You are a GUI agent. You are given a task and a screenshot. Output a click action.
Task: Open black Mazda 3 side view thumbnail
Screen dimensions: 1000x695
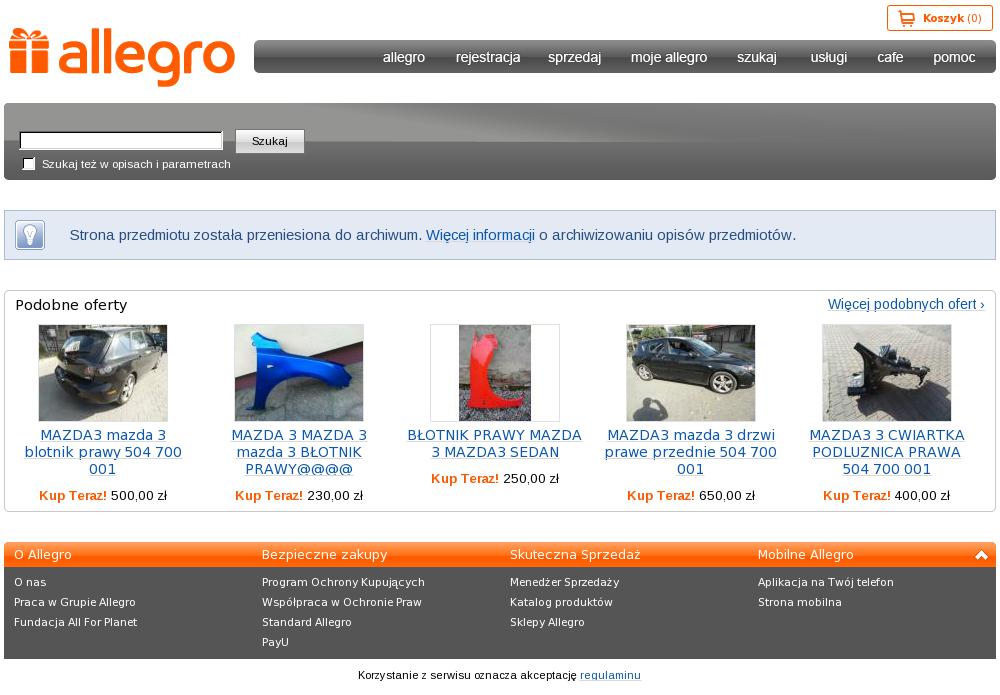[691, 372]
